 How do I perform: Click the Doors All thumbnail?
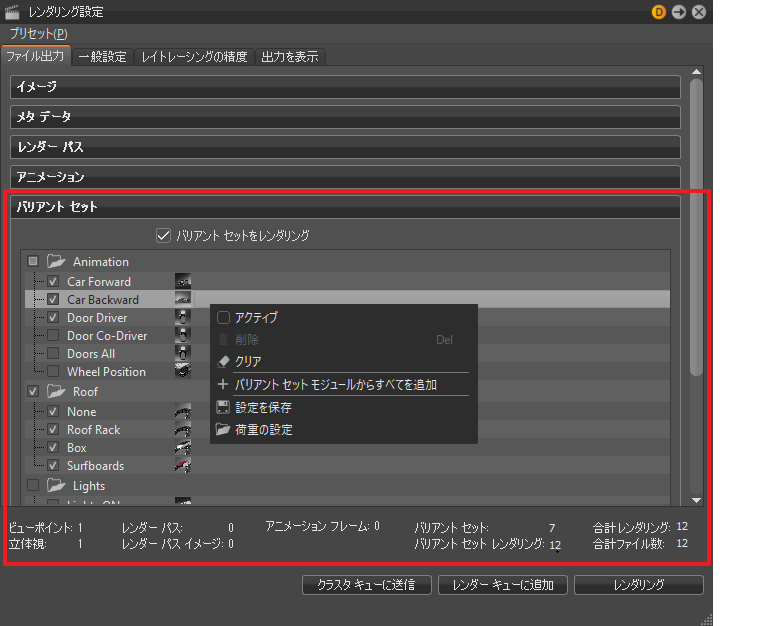coord(183,354)
